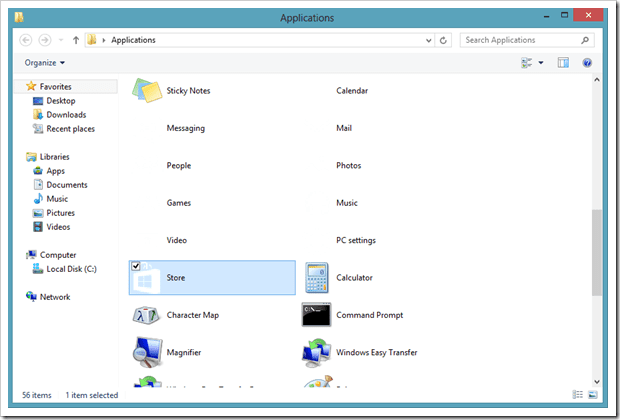Select the Calendar app entry
Image resolution: width=620 pixels, height=420 pixels.
[352, 91]
